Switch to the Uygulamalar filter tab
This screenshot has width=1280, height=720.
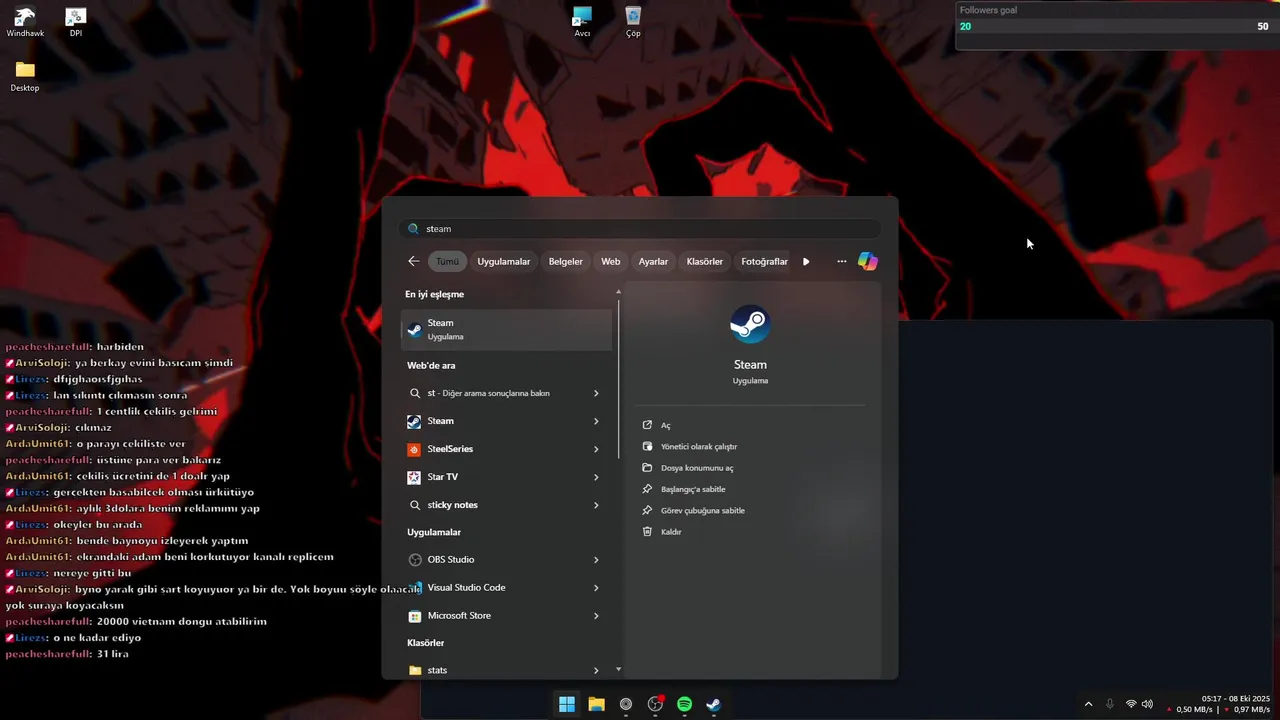click(503, 261)
